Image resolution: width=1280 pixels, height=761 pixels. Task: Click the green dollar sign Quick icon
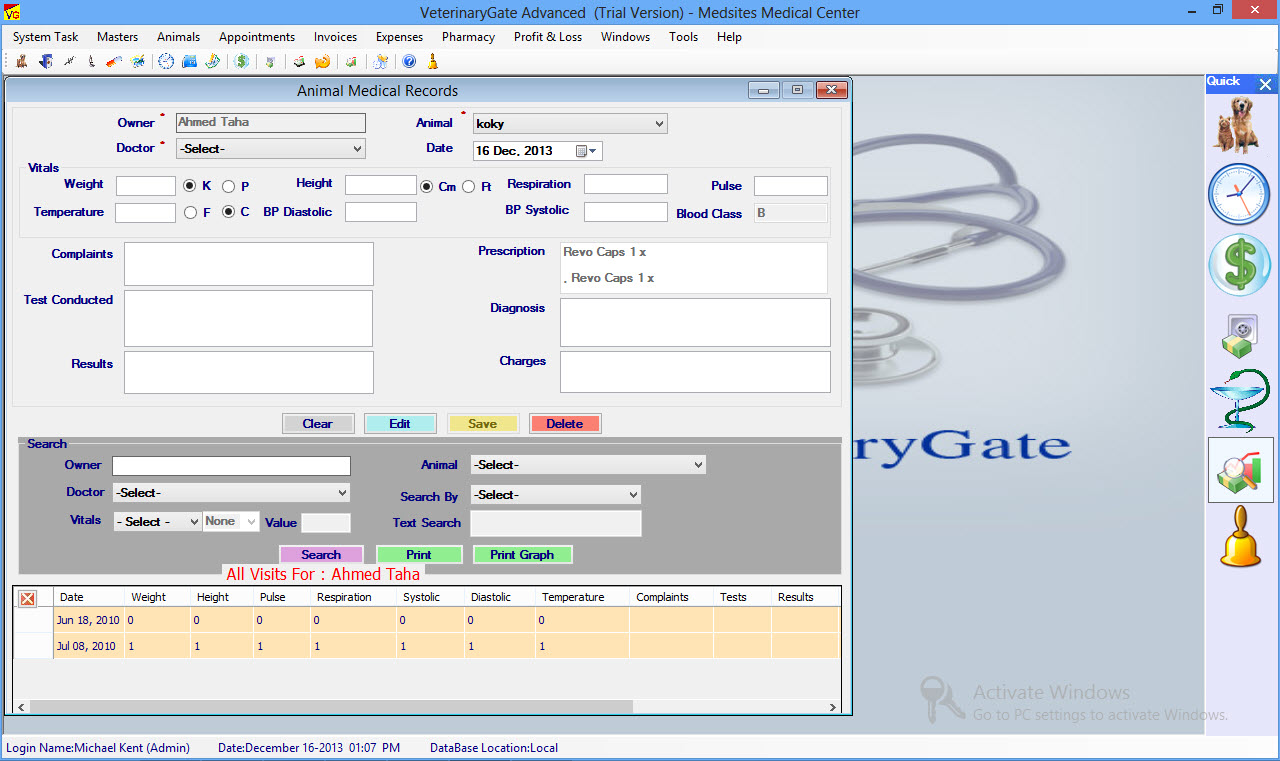tap(1238, 266)
